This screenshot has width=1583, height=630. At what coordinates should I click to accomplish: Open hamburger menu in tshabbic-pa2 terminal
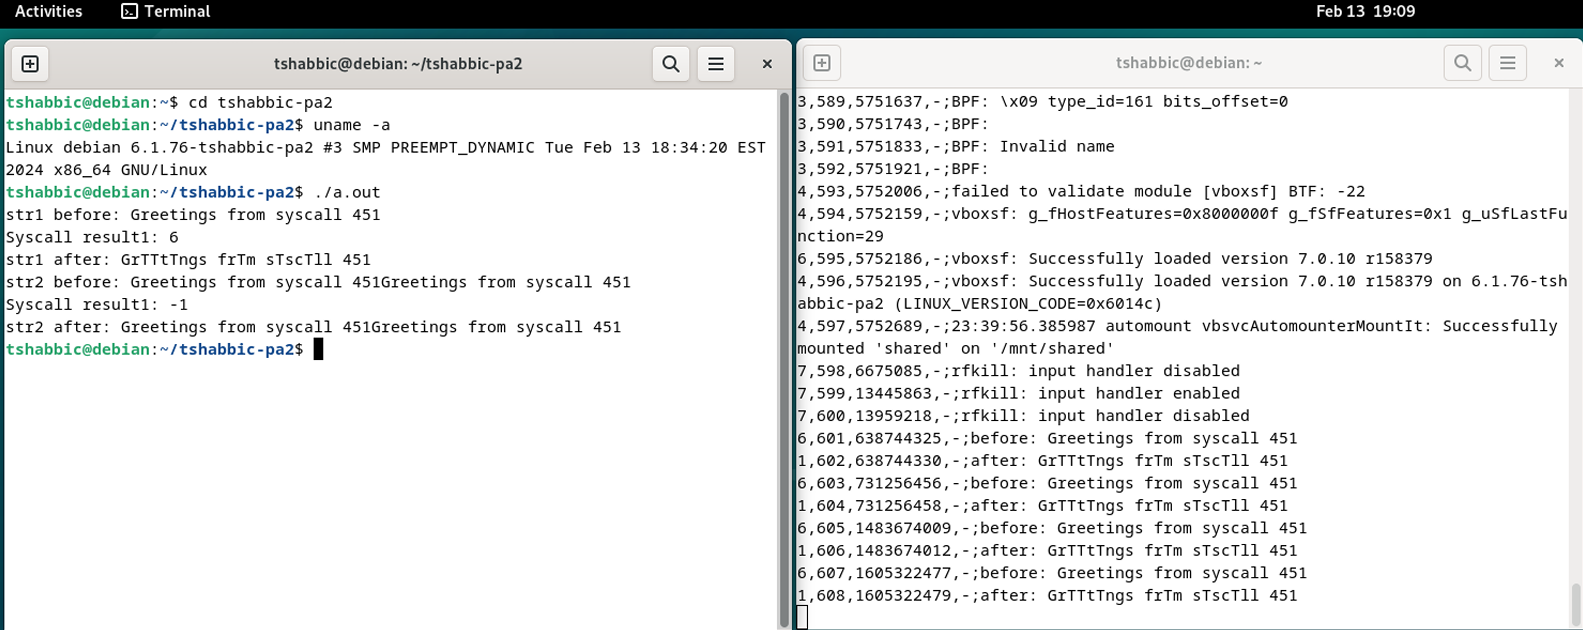716,64
